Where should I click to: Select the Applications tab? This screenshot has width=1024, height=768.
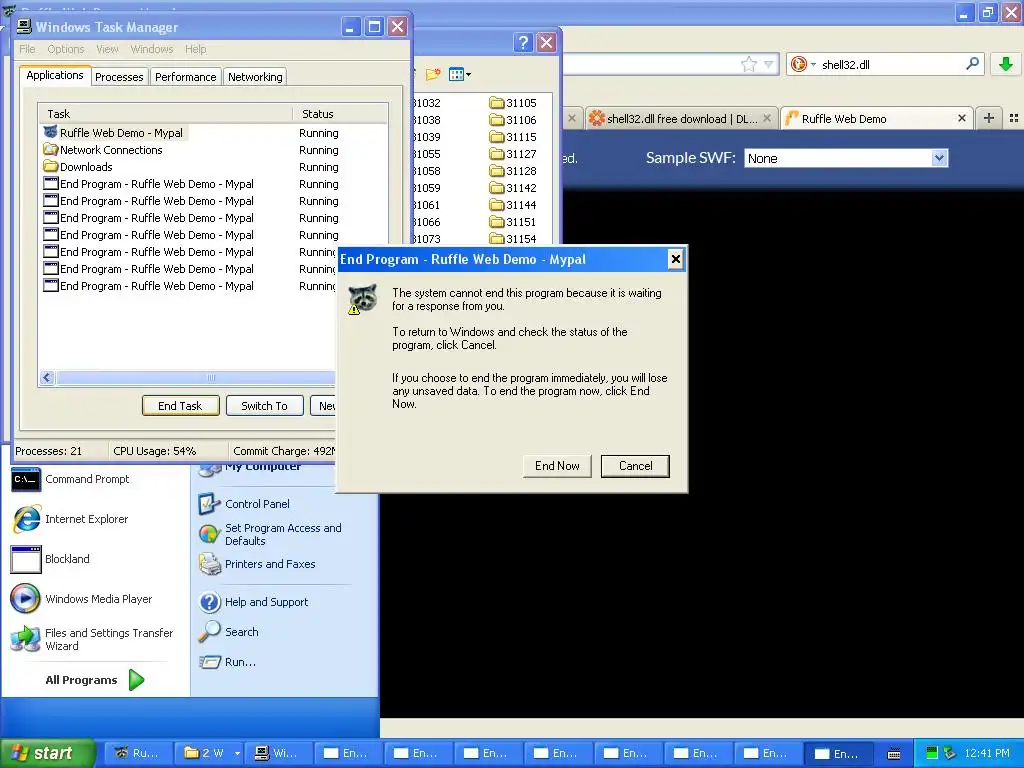pos(55,75)
